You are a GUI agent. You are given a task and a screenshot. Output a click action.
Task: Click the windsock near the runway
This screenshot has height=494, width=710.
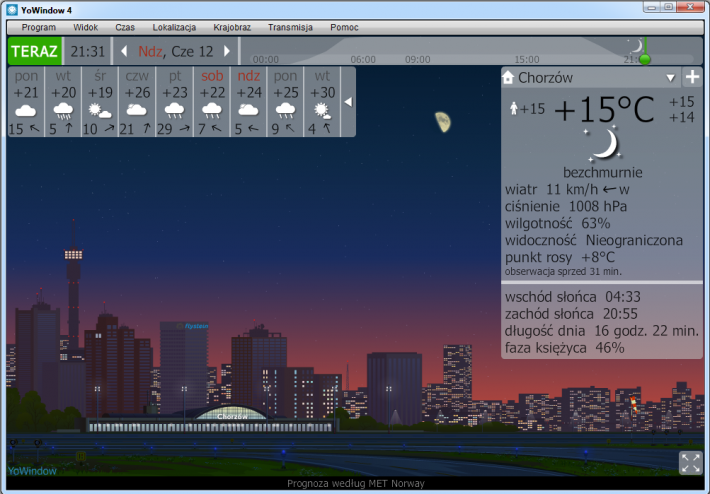coord(634,404)
